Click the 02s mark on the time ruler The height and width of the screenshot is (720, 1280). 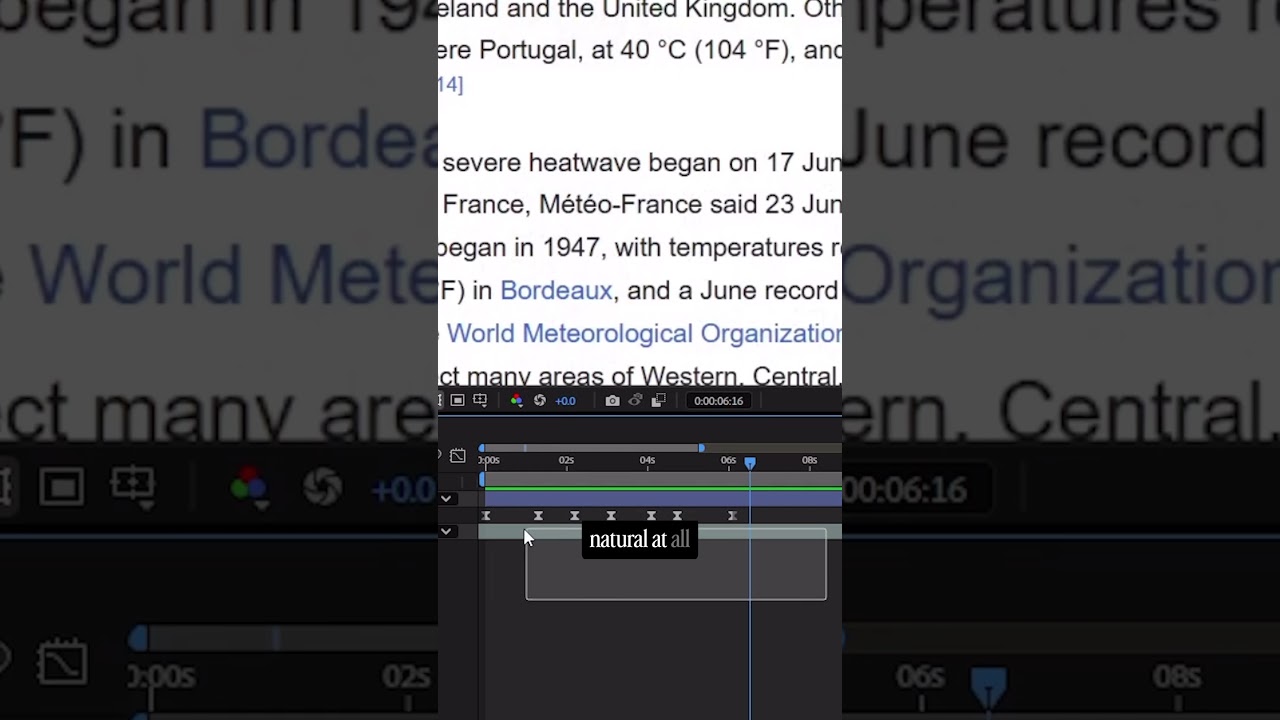tap(566, 460)
